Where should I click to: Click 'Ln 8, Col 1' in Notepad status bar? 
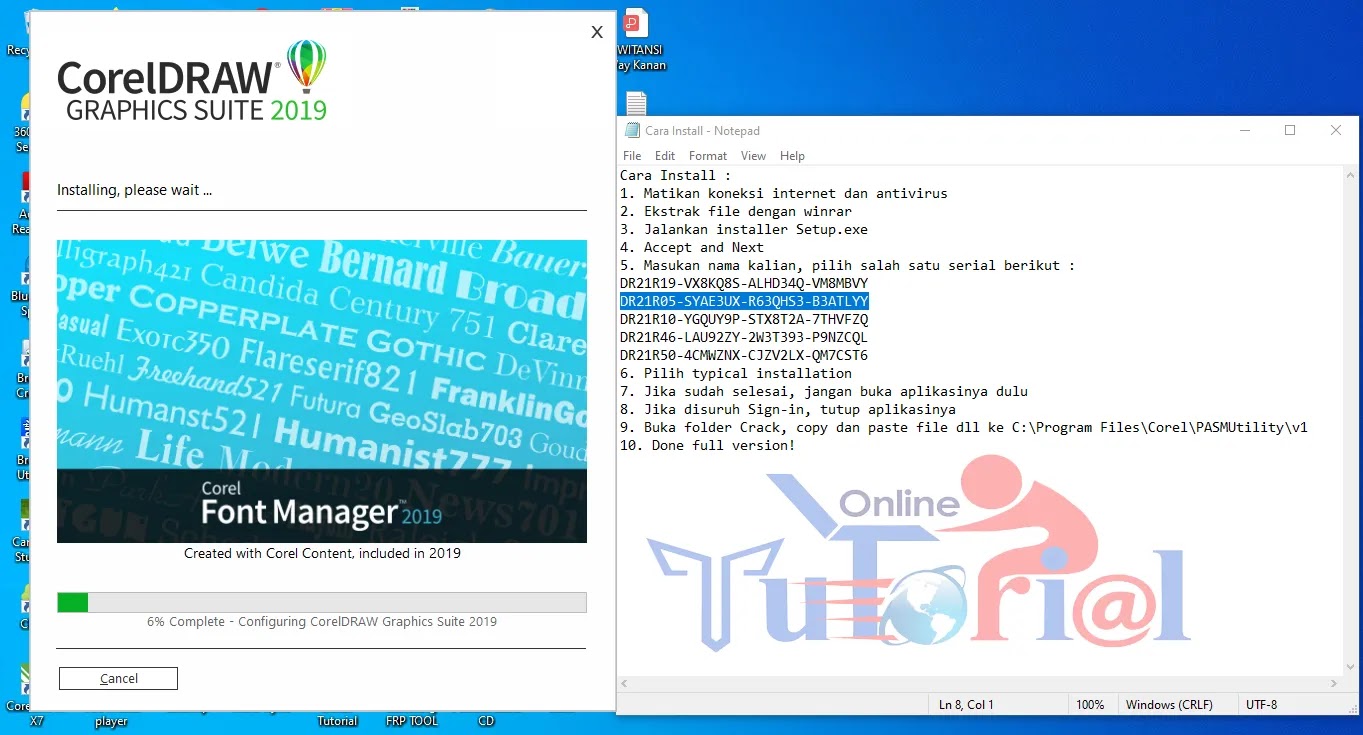(967, 705)
